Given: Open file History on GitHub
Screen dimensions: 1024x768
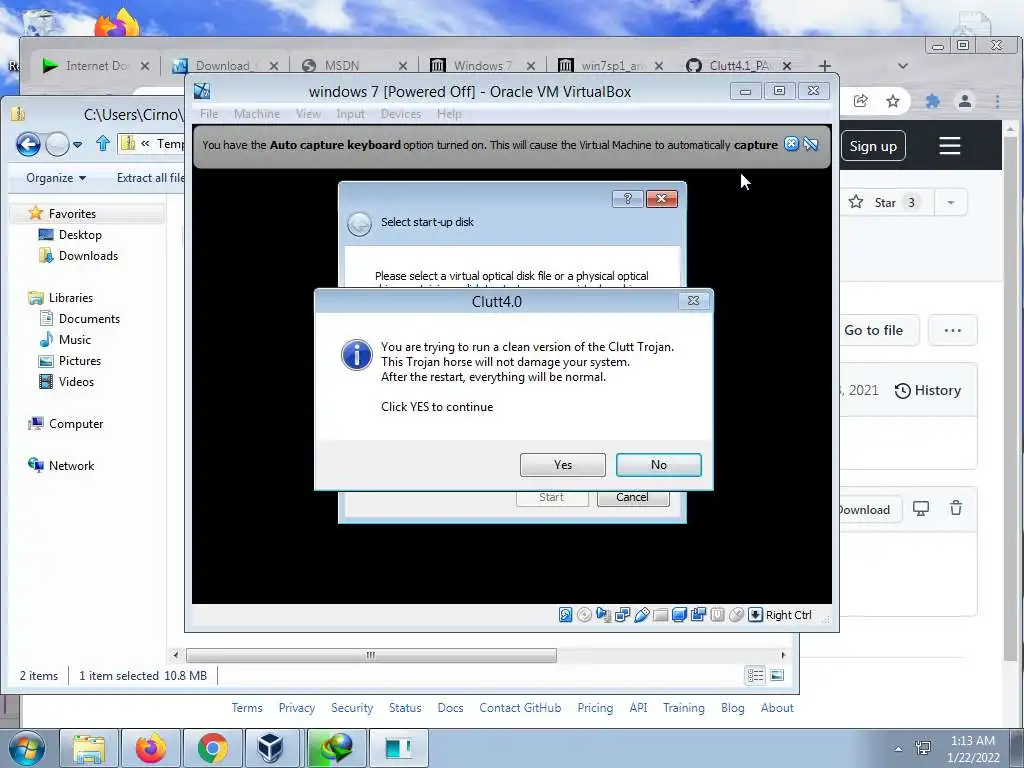Looking at the screenshot, I should 928,391.
